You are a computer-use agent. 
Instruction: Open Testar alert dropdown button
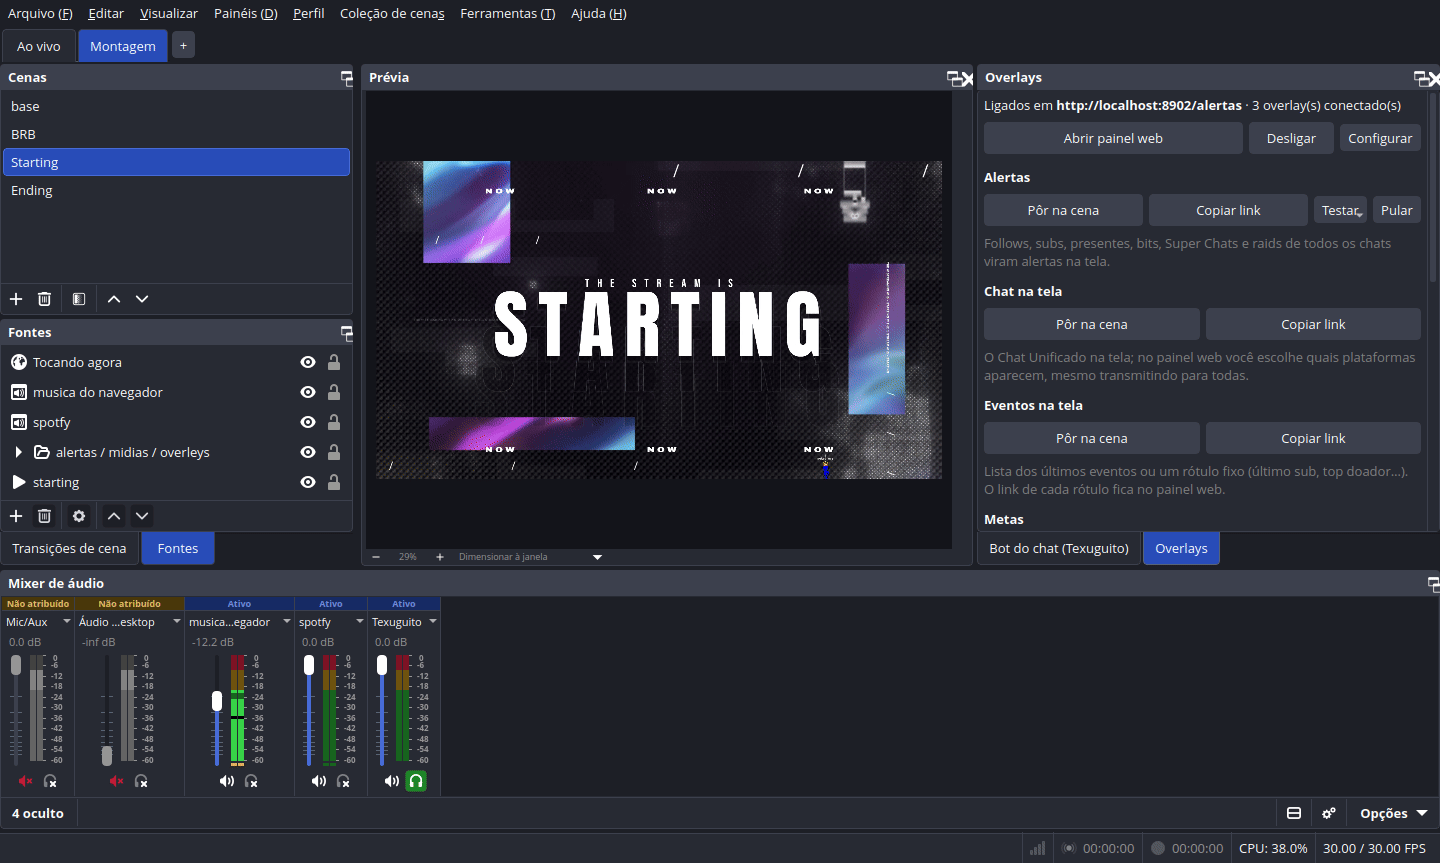point(1340,210)
